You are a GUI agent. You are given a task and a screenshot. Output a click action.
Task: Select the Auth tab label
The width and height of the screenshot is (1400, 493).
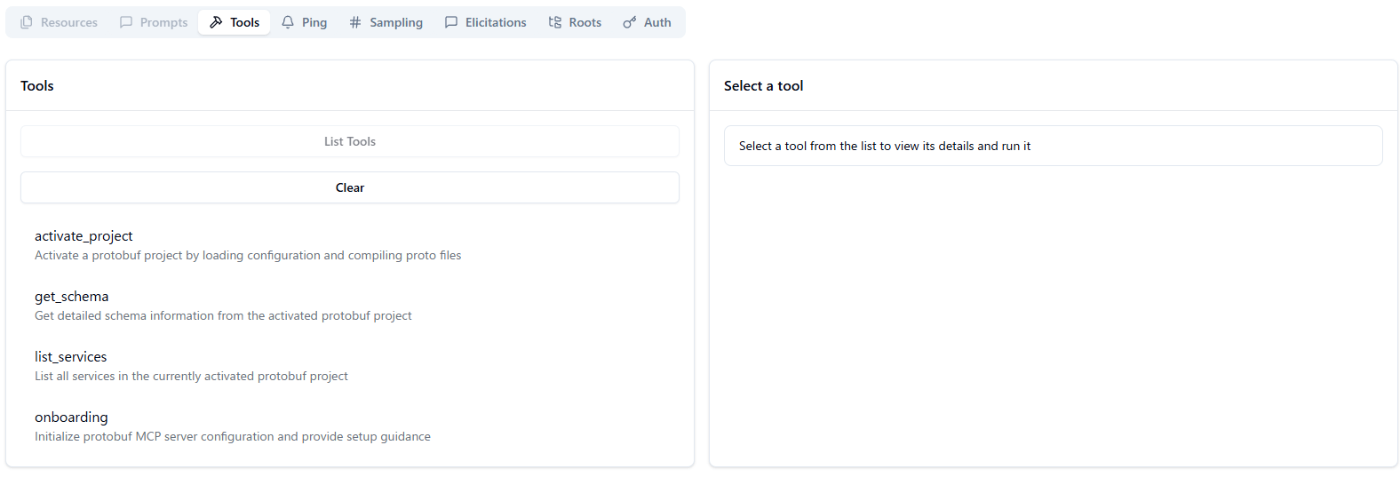[x=657, y=22]
